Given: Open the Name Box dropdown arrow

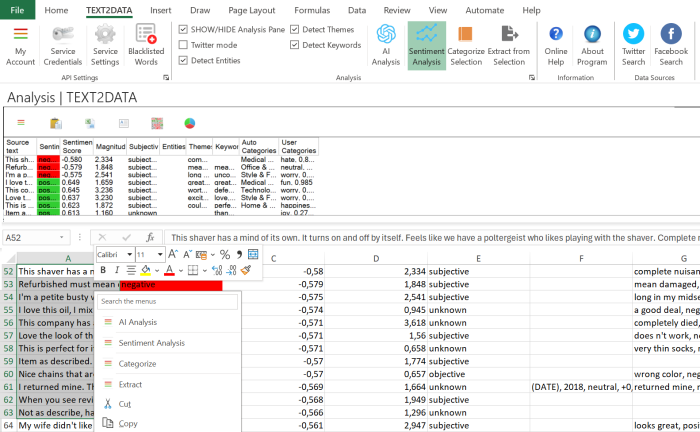Looking at the screenshot, I should point(62,237).
